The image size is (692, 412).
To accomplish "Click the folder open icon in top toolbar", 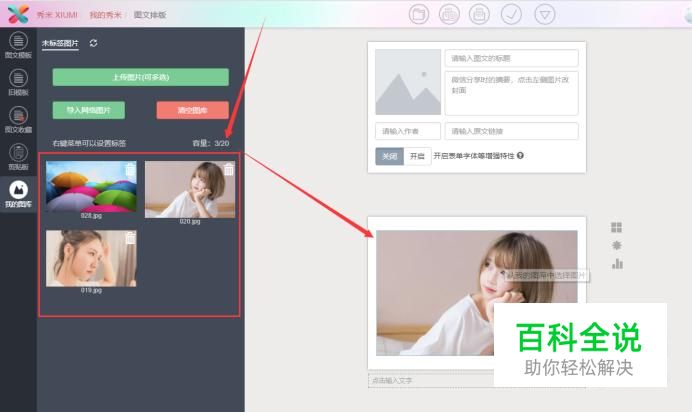I will click(418, 14).
